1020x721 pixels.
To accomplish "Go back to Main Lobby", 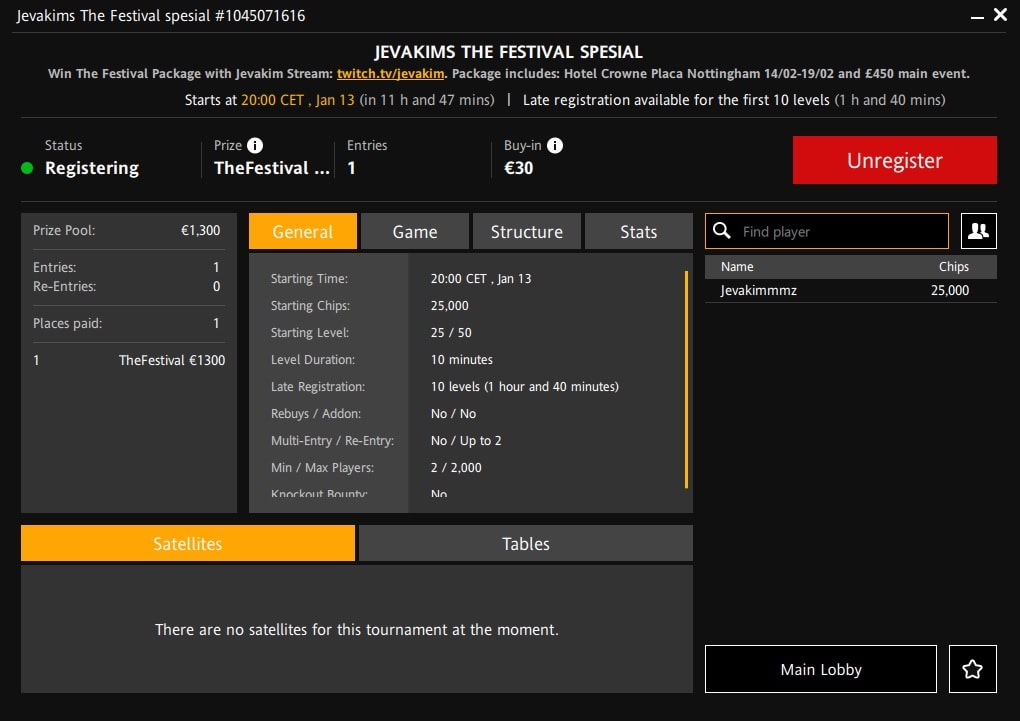I will click(x=821, y=669).
